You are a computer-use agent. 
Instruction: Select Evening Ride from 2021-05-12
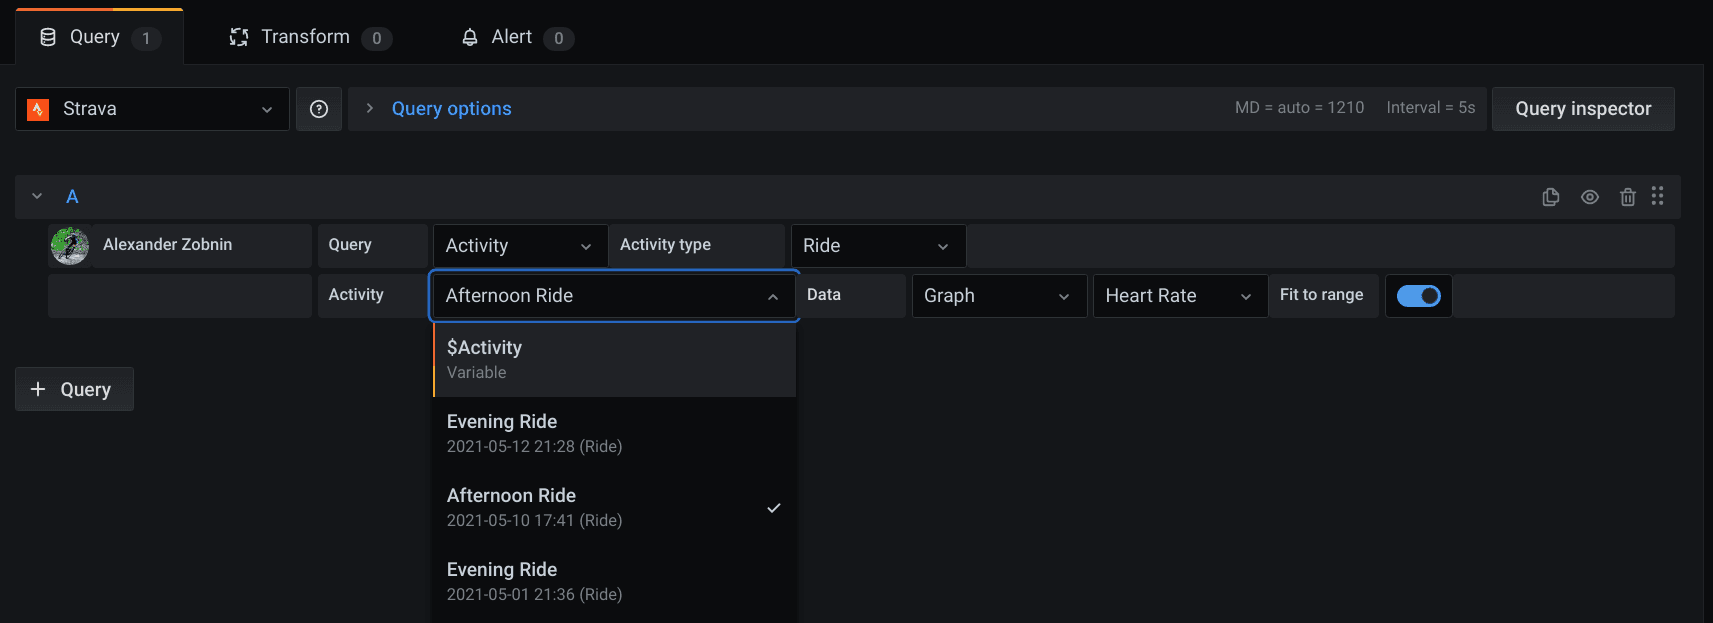pos(614,433)
